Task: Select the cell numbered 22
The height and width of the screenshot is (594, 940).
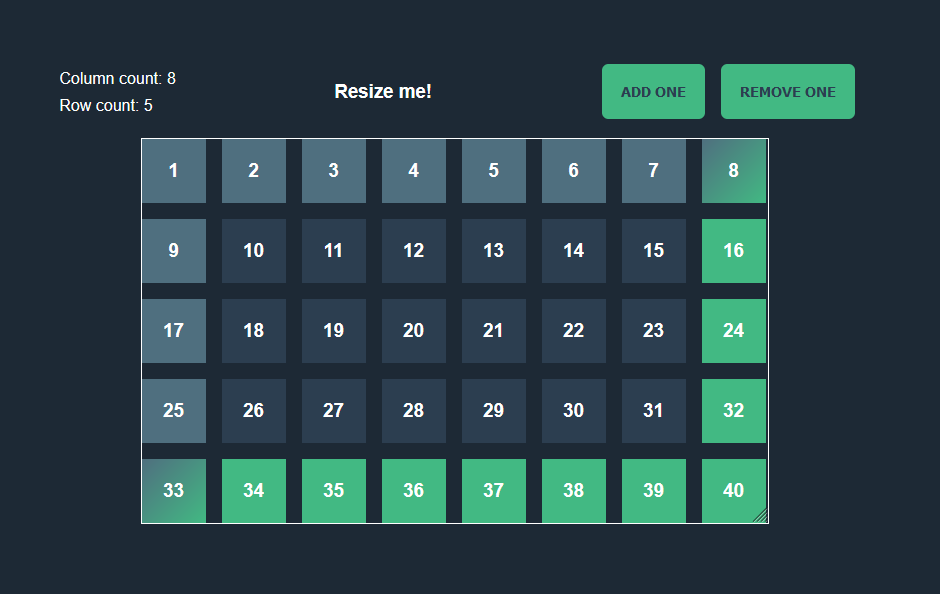Action: point(574,331)
